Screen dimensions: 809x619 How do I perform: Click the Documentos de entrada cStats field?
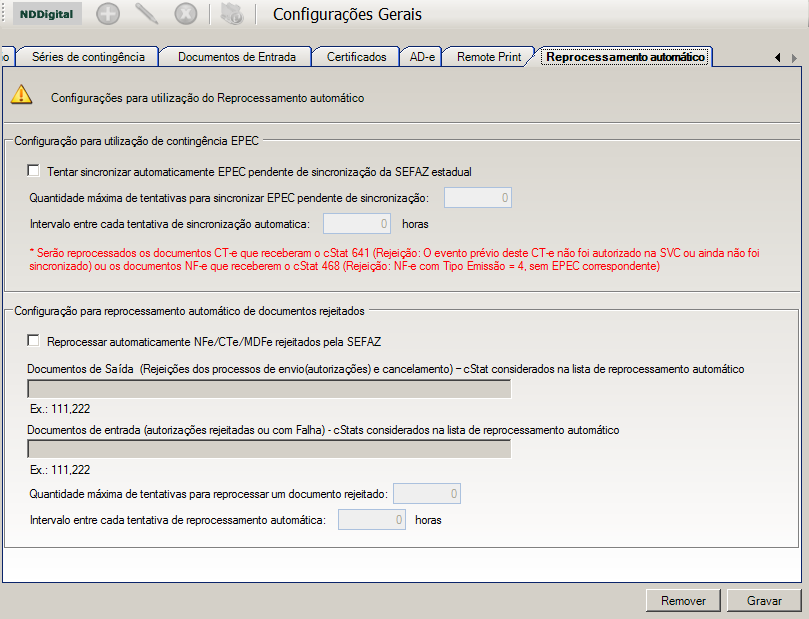click(269, 449)
